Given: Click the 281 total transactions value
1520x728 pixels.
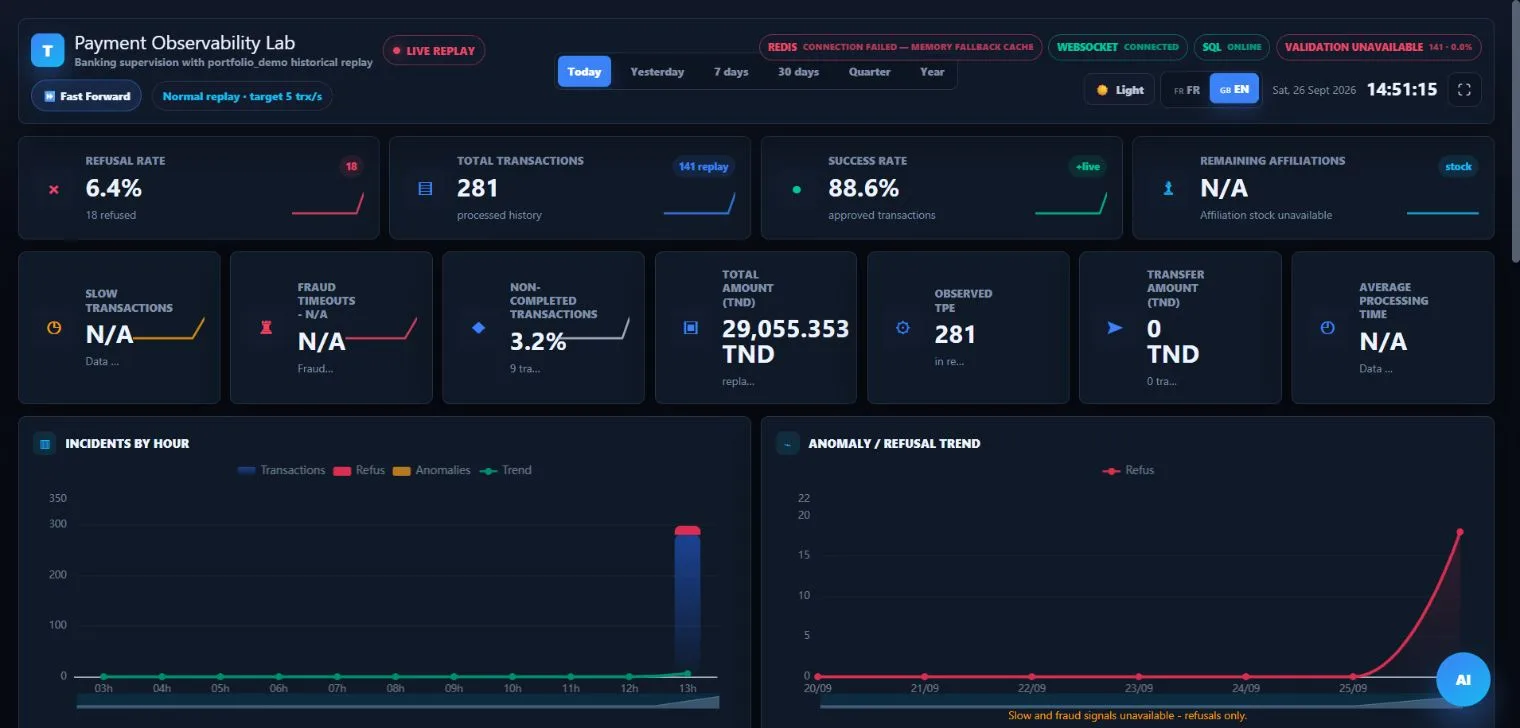Looking at the screenshot, I should click(x=478, y=188).
